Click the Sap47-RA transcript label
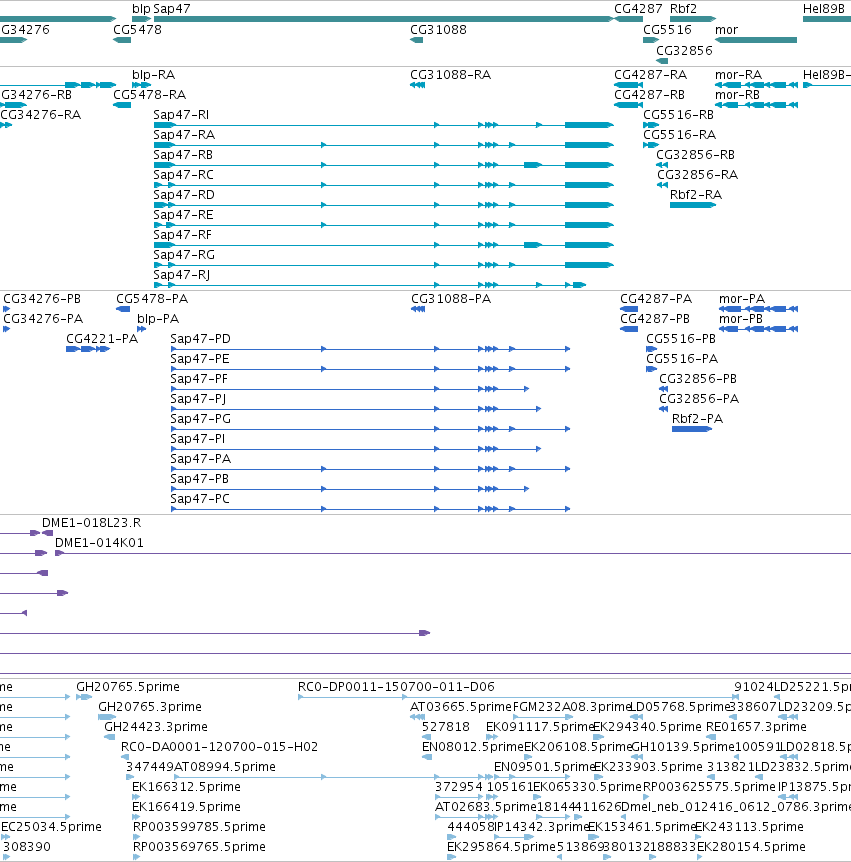This screenshot has height=862, width=851. tap(184, 135)
